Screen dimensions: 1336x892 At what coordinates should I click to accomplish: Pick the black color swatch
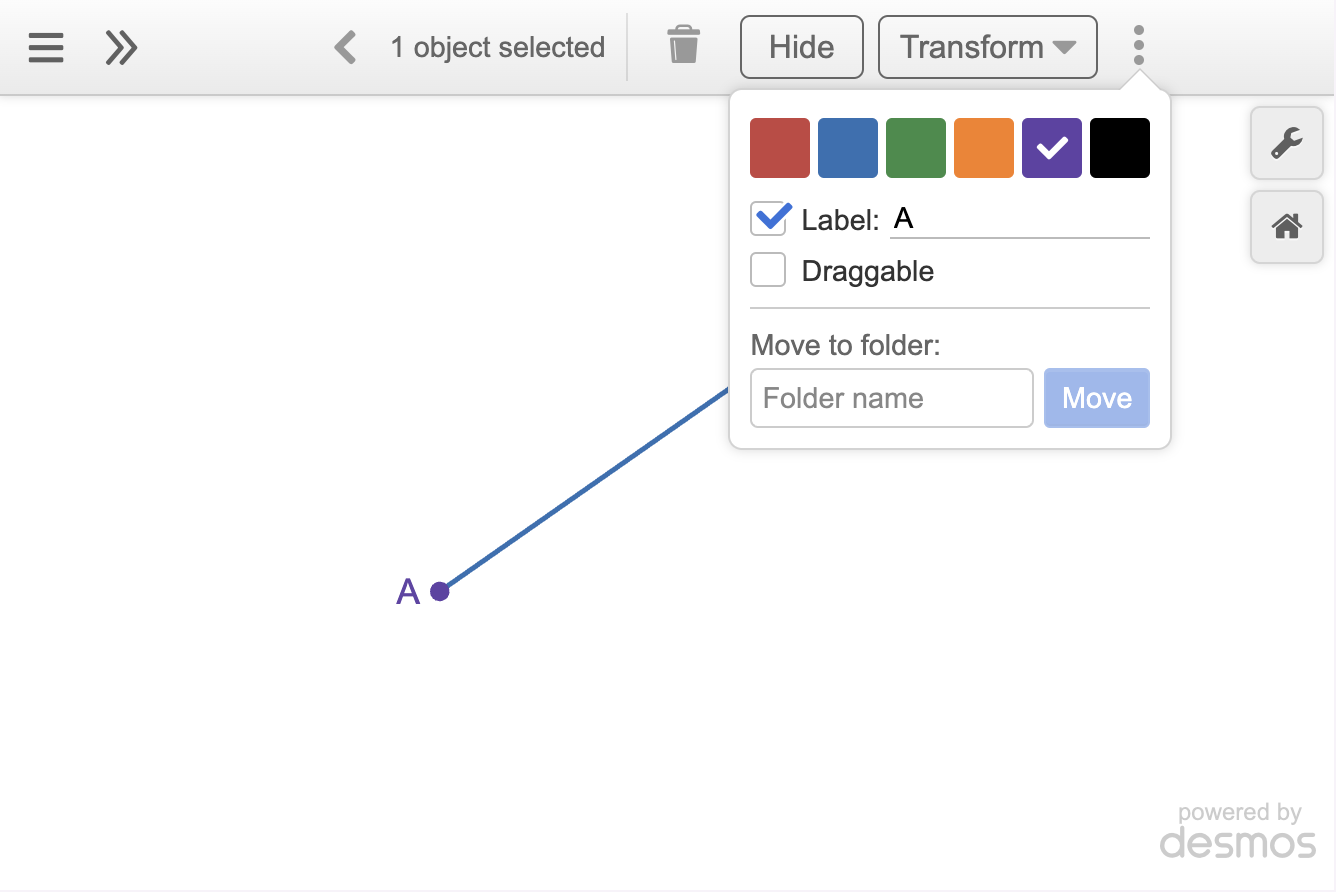click(1120, 148)
